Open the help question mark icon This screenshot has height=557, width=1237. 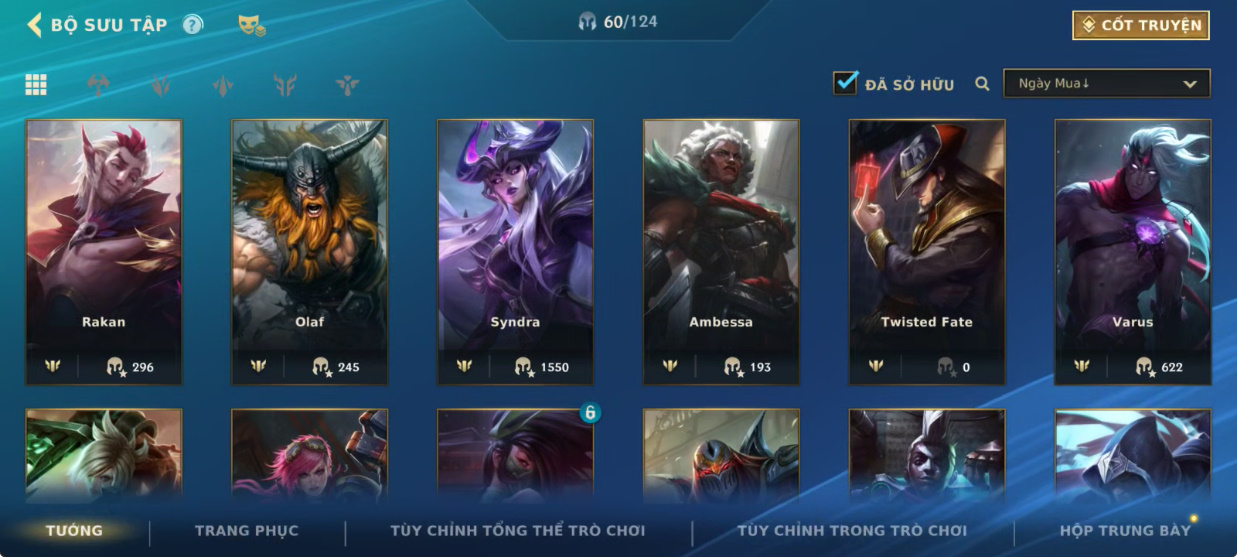tap(192, 25)
